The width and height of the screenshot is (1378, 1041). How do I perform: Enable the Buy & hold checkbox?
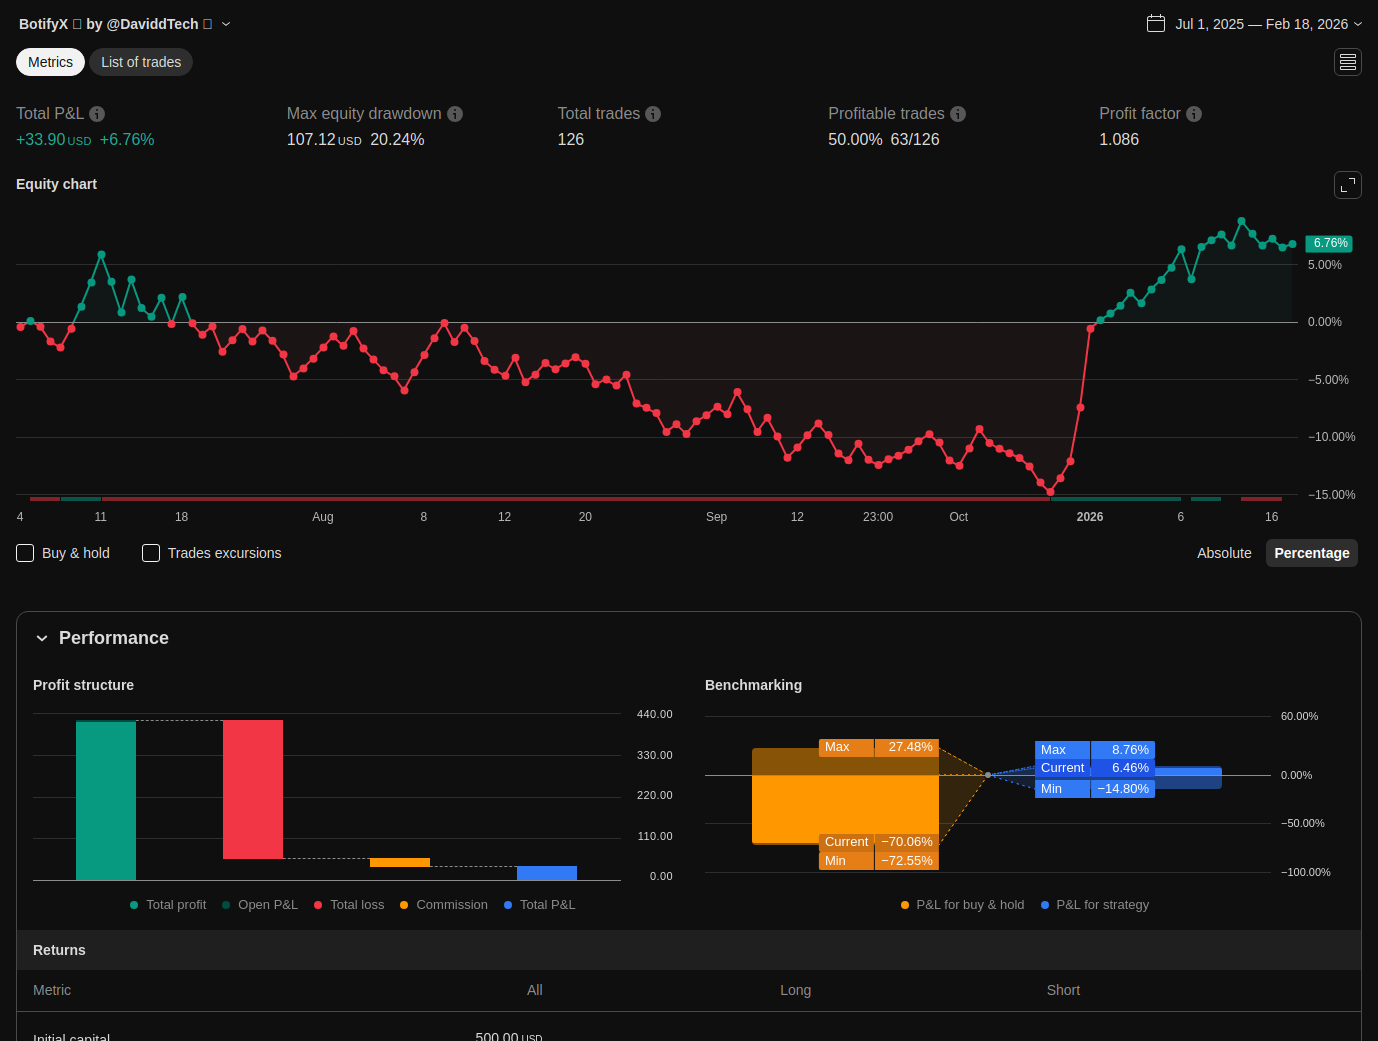26,553
